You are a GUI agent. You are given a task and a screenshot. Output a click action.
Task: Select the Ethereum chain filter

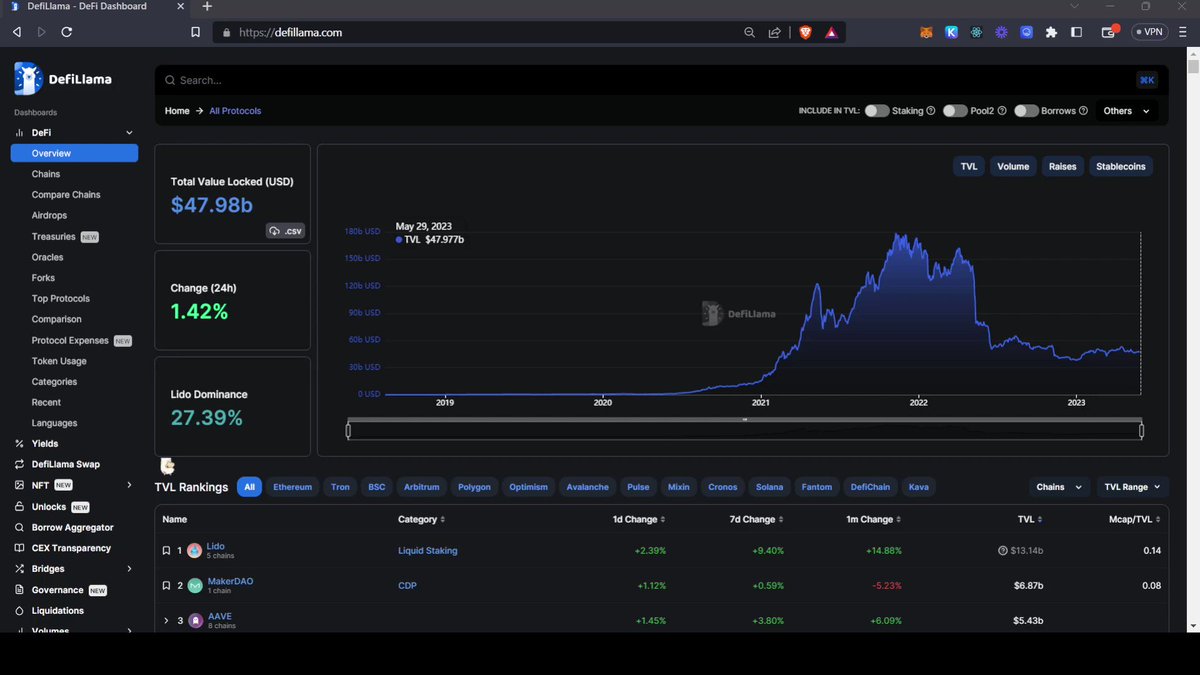click(292, 487)
